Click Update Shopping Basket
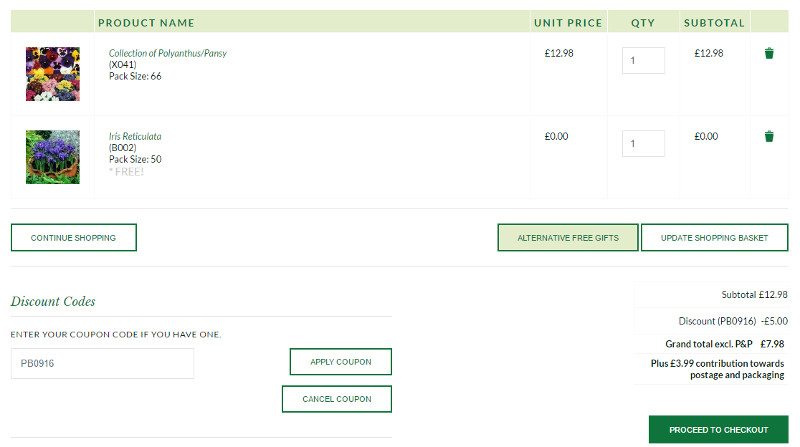Image resolution: width=800 pixels, height=447 pixels. [714, 238]
